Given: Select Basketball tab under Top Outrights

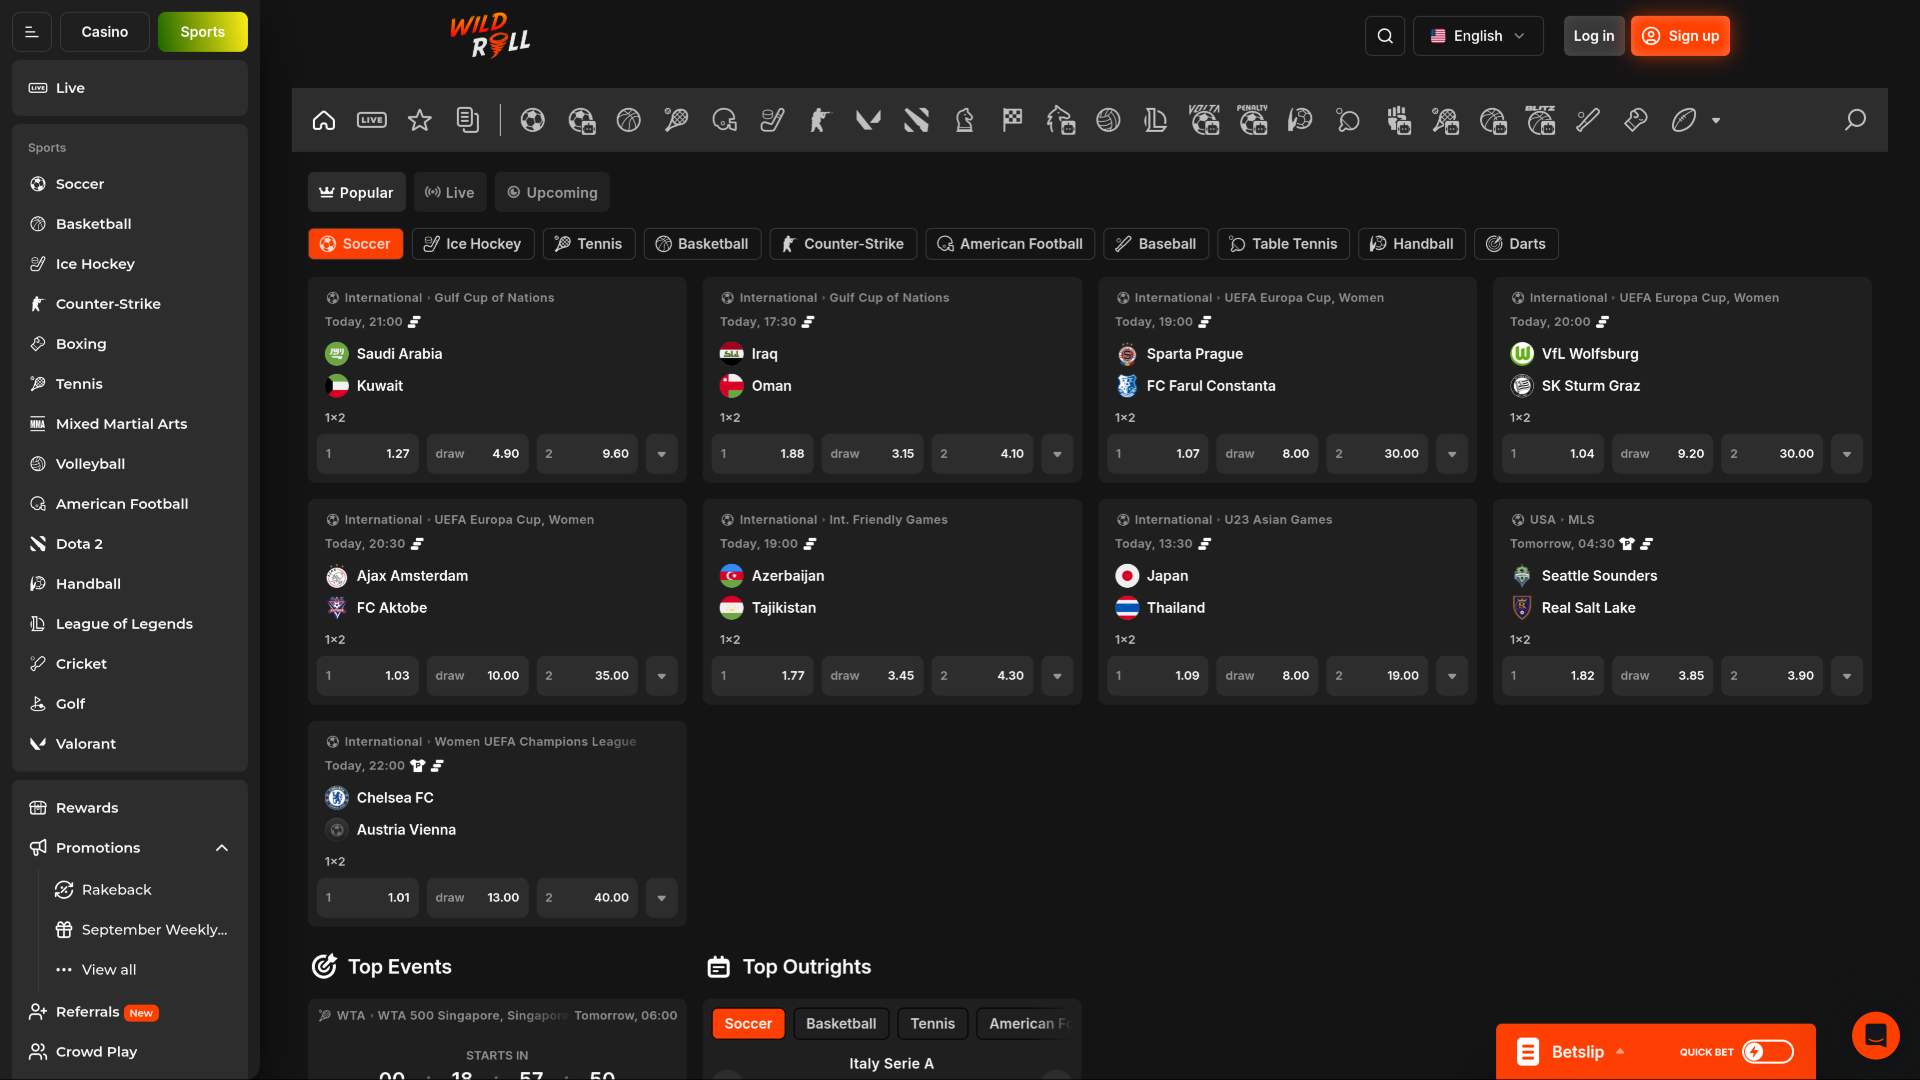Looking at the screenshot, I should (x=841, y=1024).
